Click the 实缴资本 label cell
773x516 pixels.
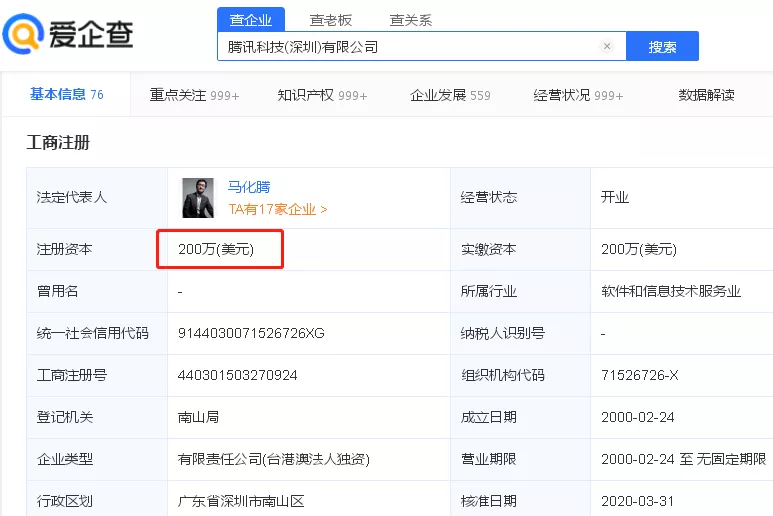[x=521, y=249]
